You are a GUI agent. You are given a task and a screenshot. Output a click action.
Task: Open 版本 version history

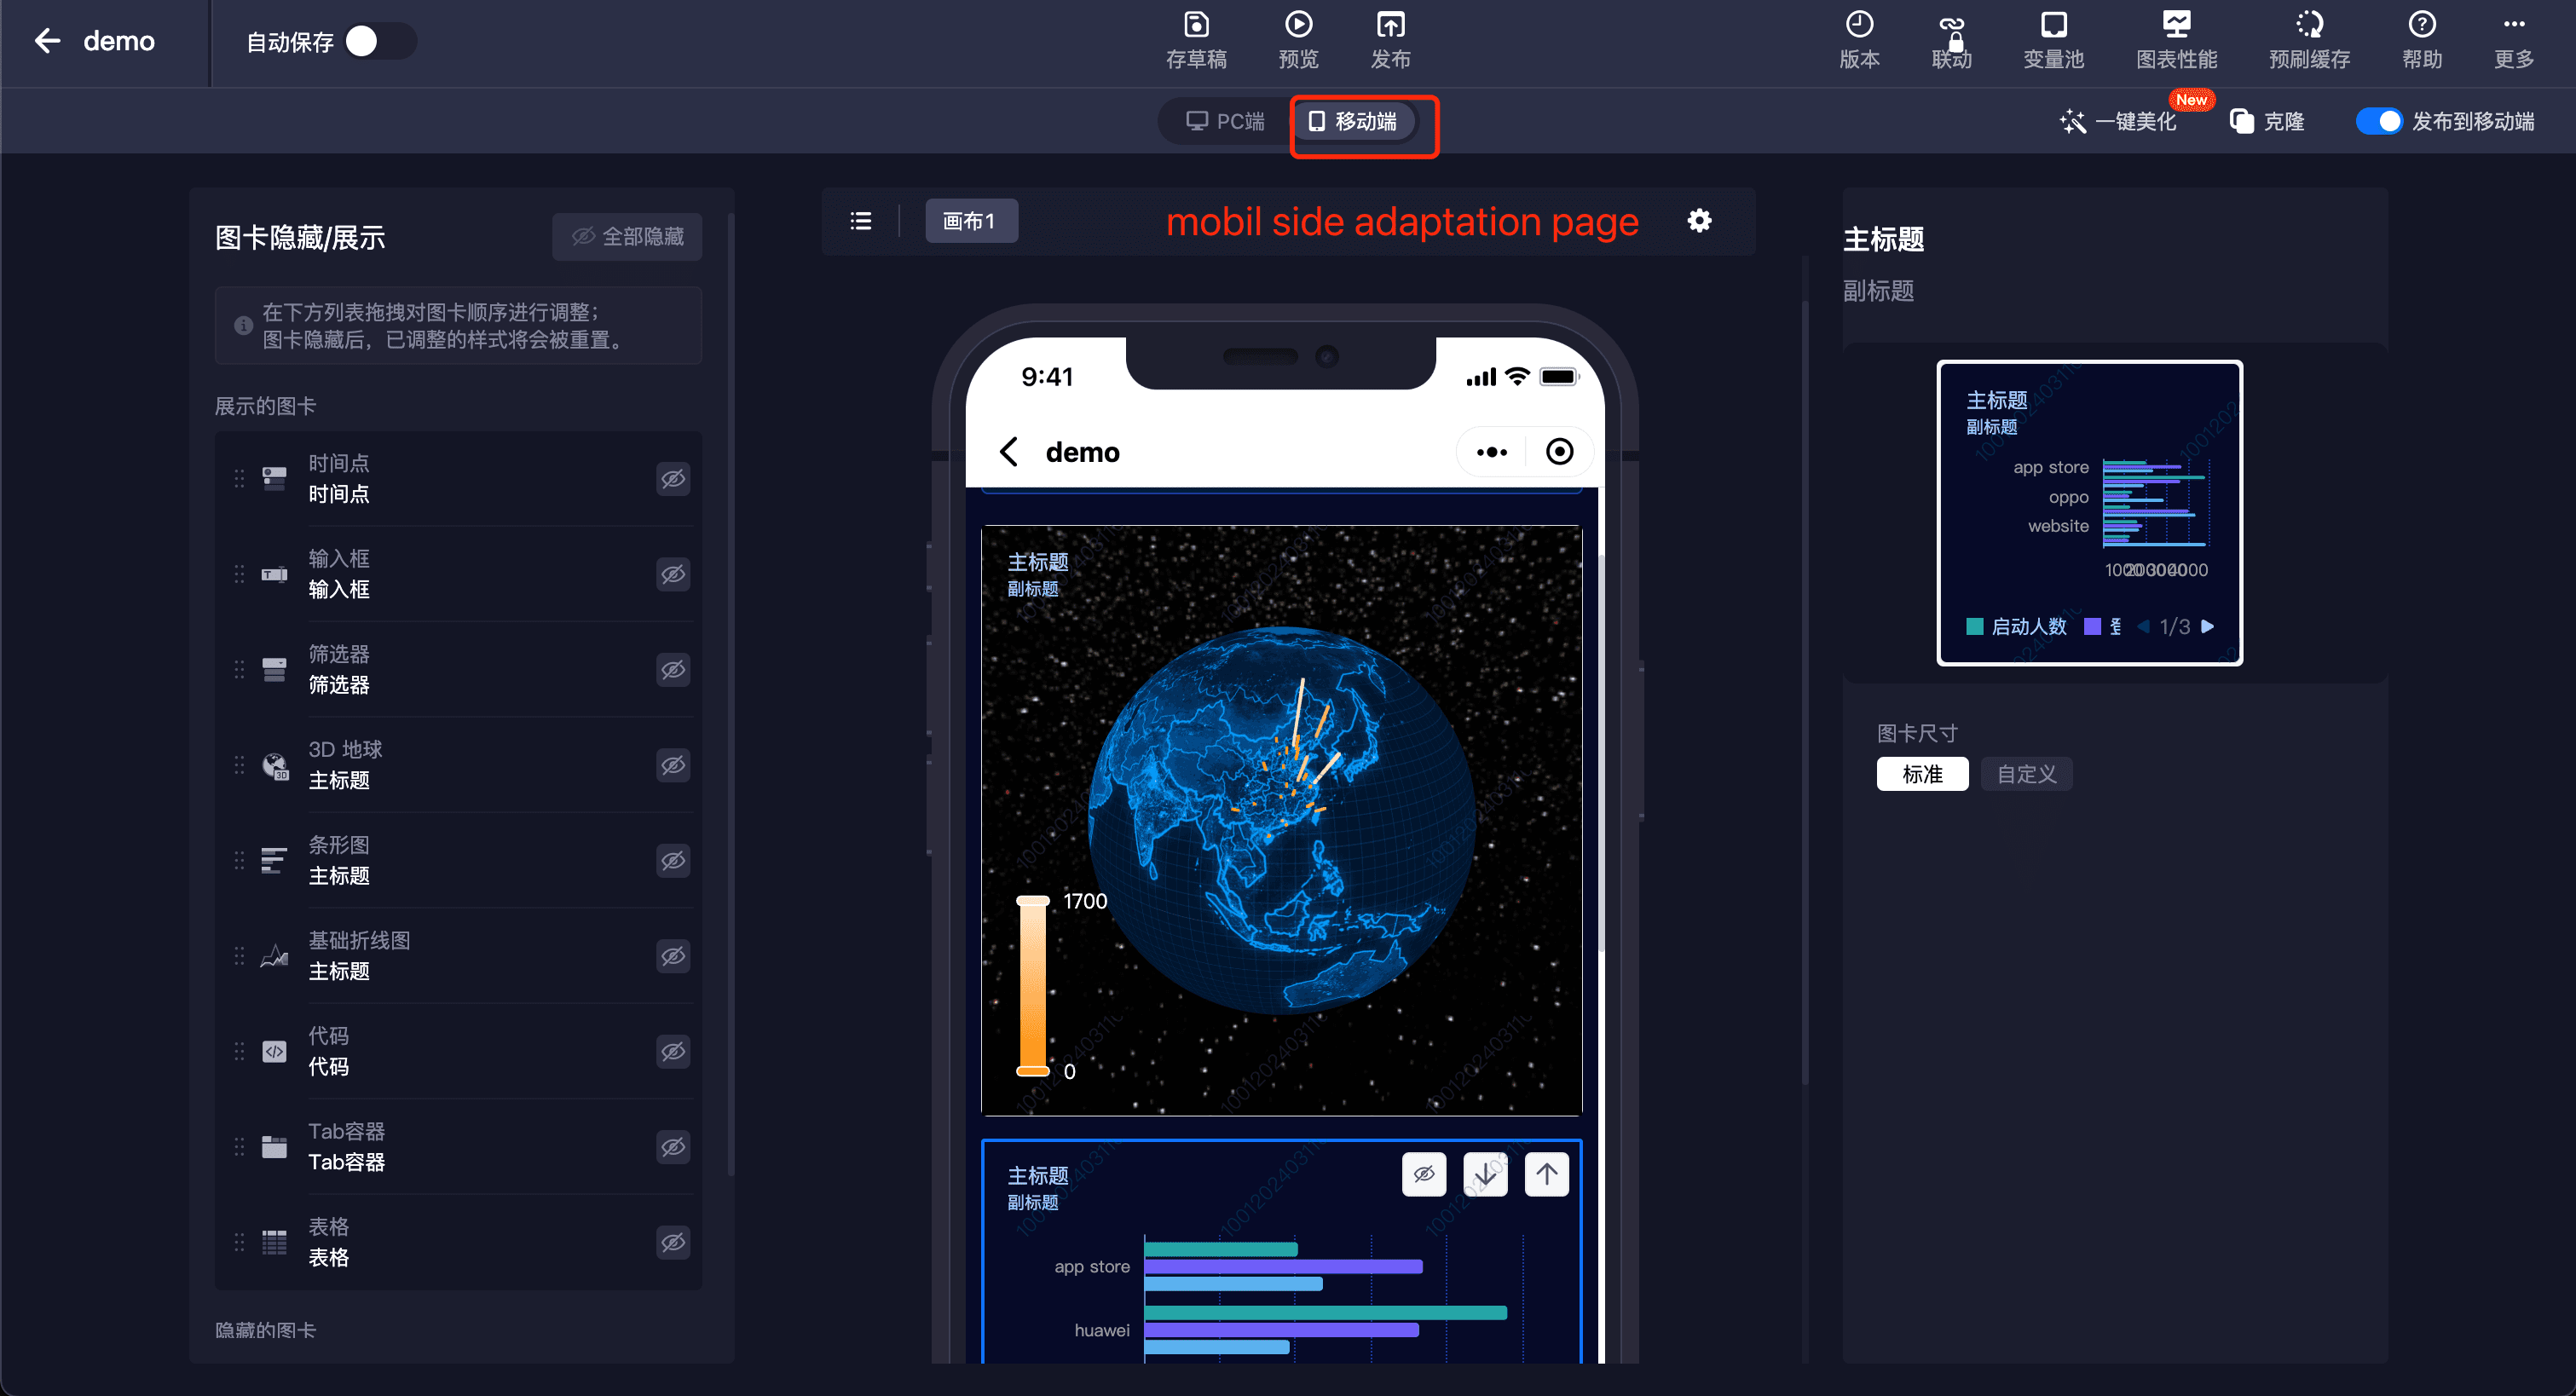1859,40
